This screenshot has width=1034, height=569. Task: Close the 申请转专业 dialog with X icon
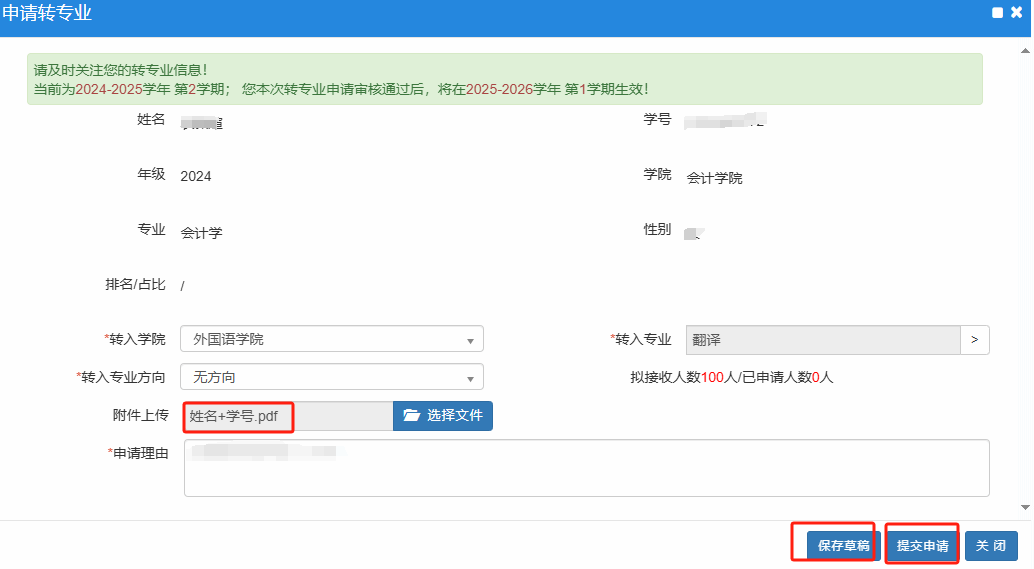pyautogui.click(x=1016, y=13)
